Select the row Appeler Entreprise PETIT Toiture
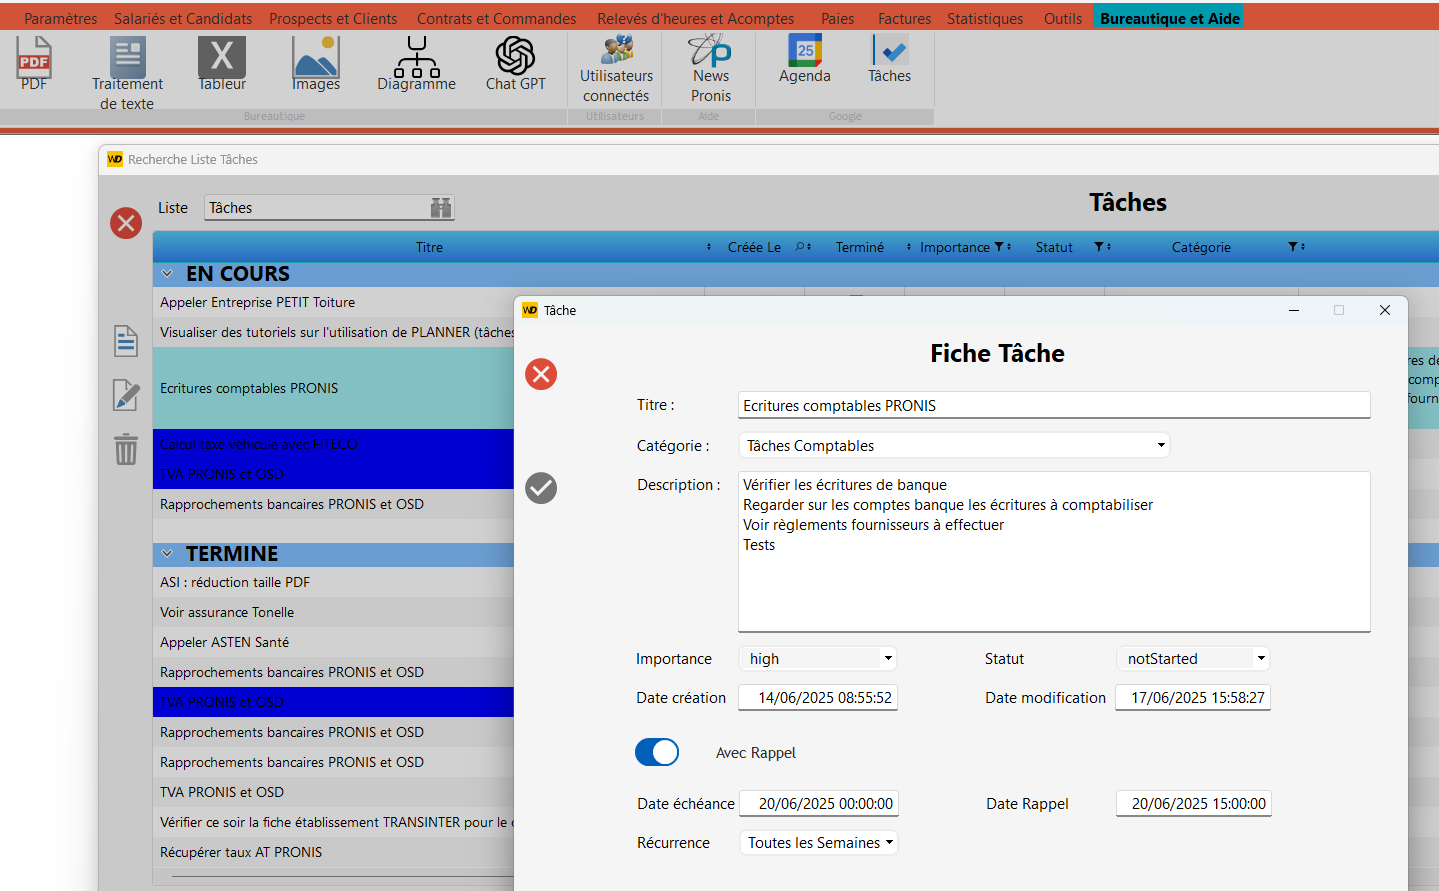Viewport: 1439px width, 891px height. pos(333,302)
